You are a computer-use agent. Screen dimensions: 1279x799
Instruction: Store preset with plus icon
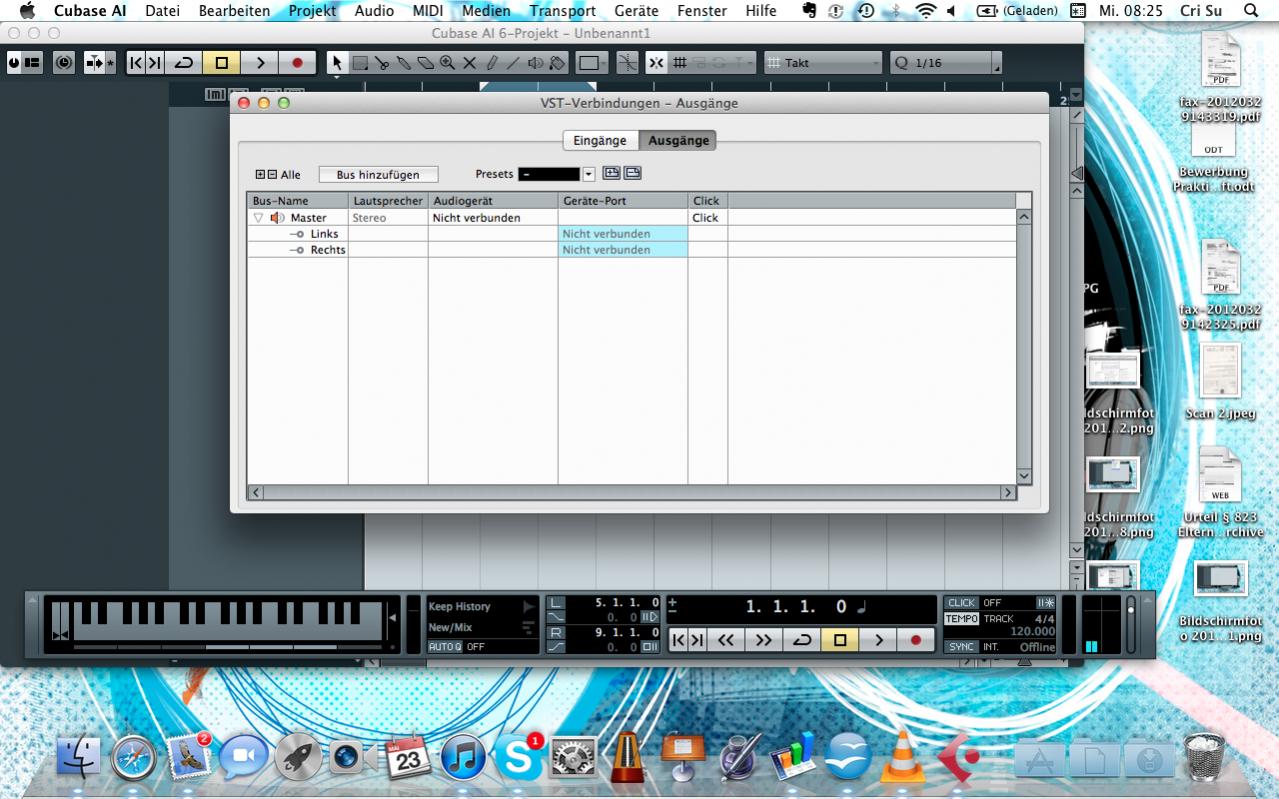click(612, 173)
